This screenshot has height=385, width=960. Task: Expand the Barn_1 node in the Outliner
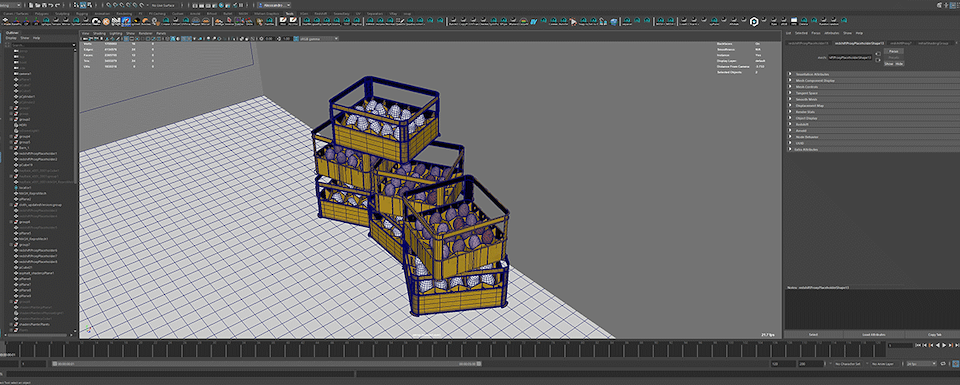(12, 148)
